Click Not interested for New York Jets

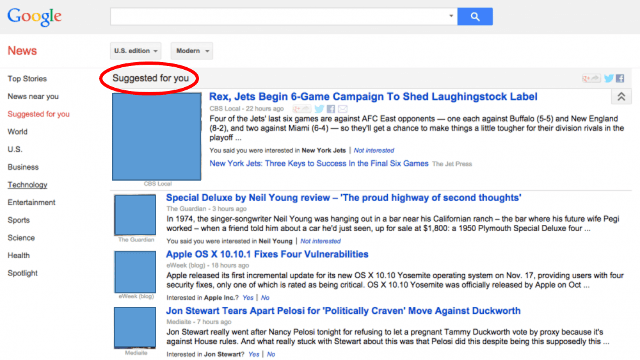click(x=374, y=151)
